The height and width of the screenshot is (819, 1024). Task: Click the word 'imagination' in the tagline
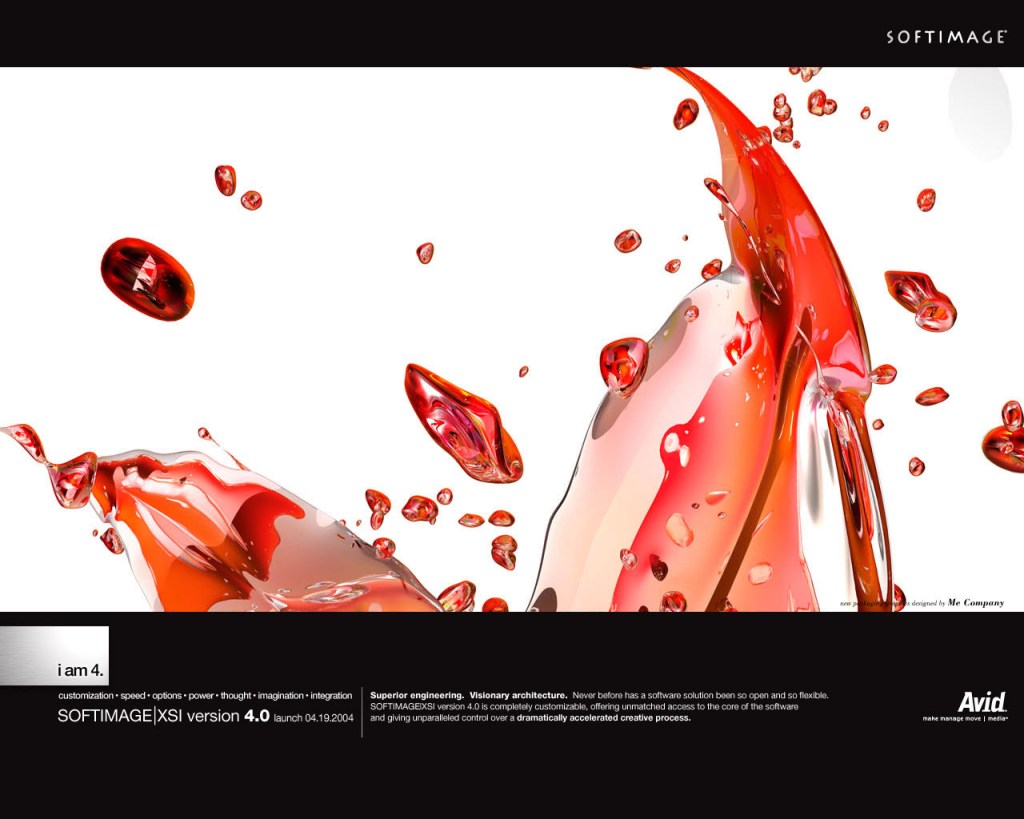pos(279,695)
